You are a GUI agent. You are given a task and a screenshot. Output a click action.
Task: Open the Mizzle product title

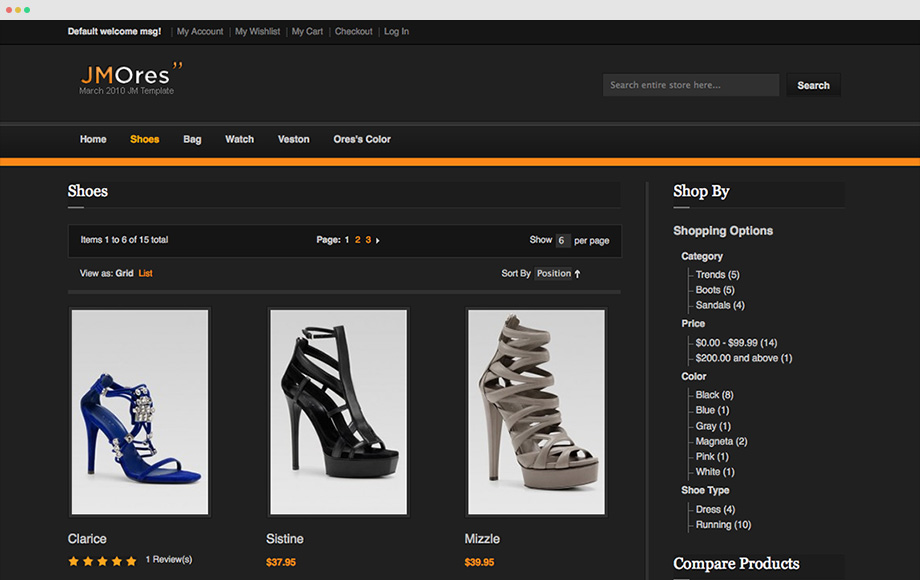(x=482, y=539)
